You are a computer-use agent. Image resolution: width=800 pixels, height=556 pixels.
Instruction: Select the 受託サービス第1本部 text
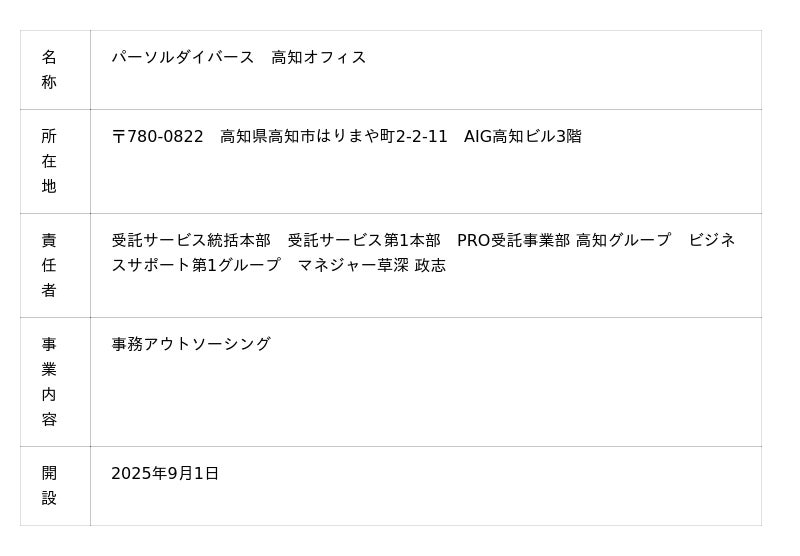[x=364, y=240]
